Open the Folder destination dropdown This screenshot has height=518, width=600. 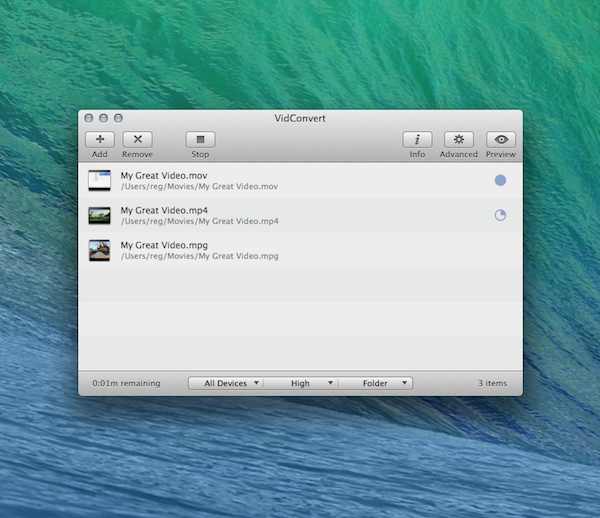click(375, 383)
